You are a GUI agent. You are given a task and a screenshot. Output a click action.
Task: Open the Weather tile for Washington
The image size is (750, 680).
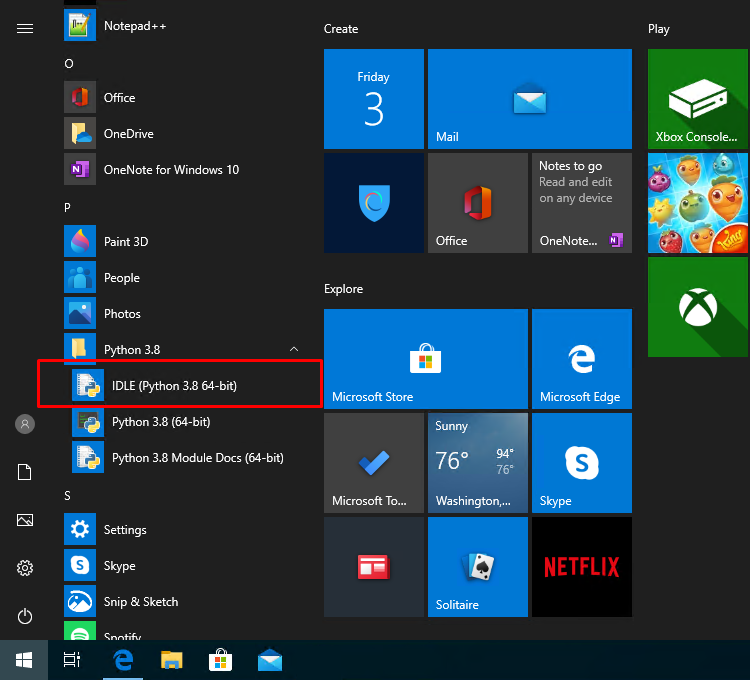(x=477, y=463)
